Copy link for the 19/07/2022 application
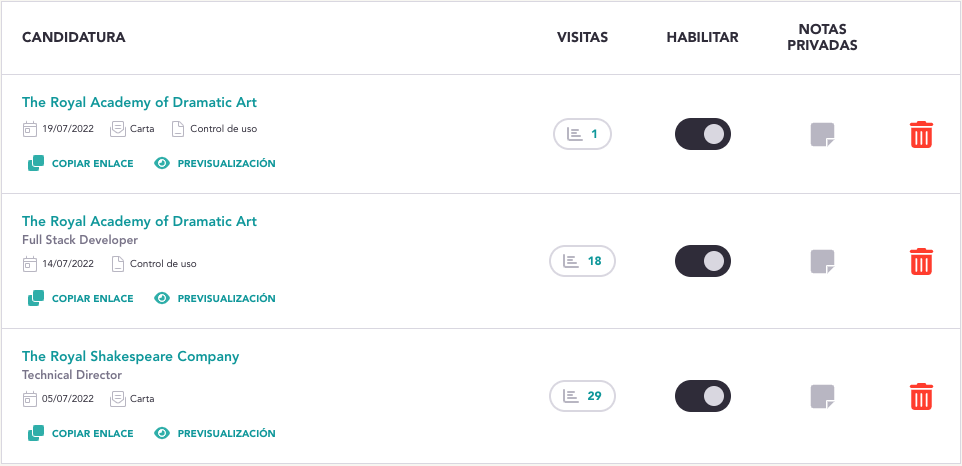The height and width of the screenshot is (466, 962). click(80, 164)
